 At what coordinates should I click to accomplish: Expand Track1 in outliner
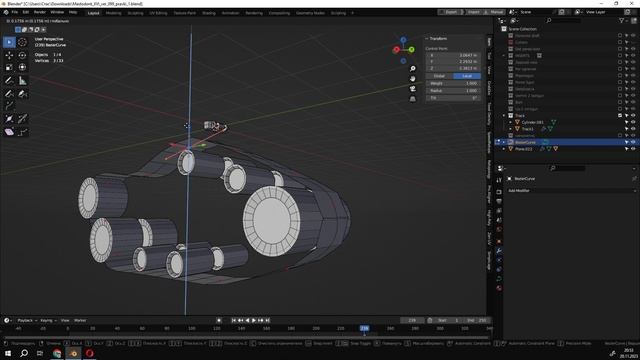pyautogui.click(x=510, y=129)
